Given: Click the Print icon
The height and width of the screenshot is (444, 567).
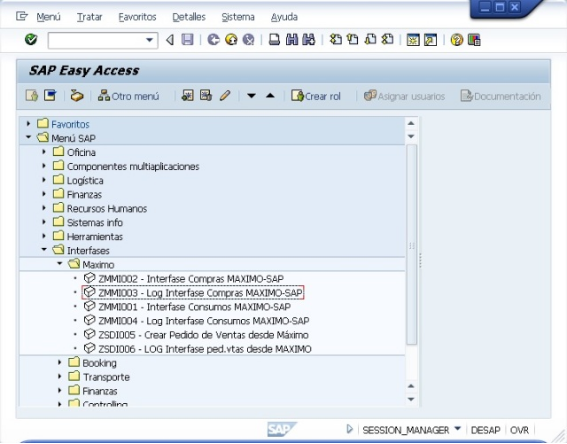Looking at the screenshot, I should [x=274, y=39].
